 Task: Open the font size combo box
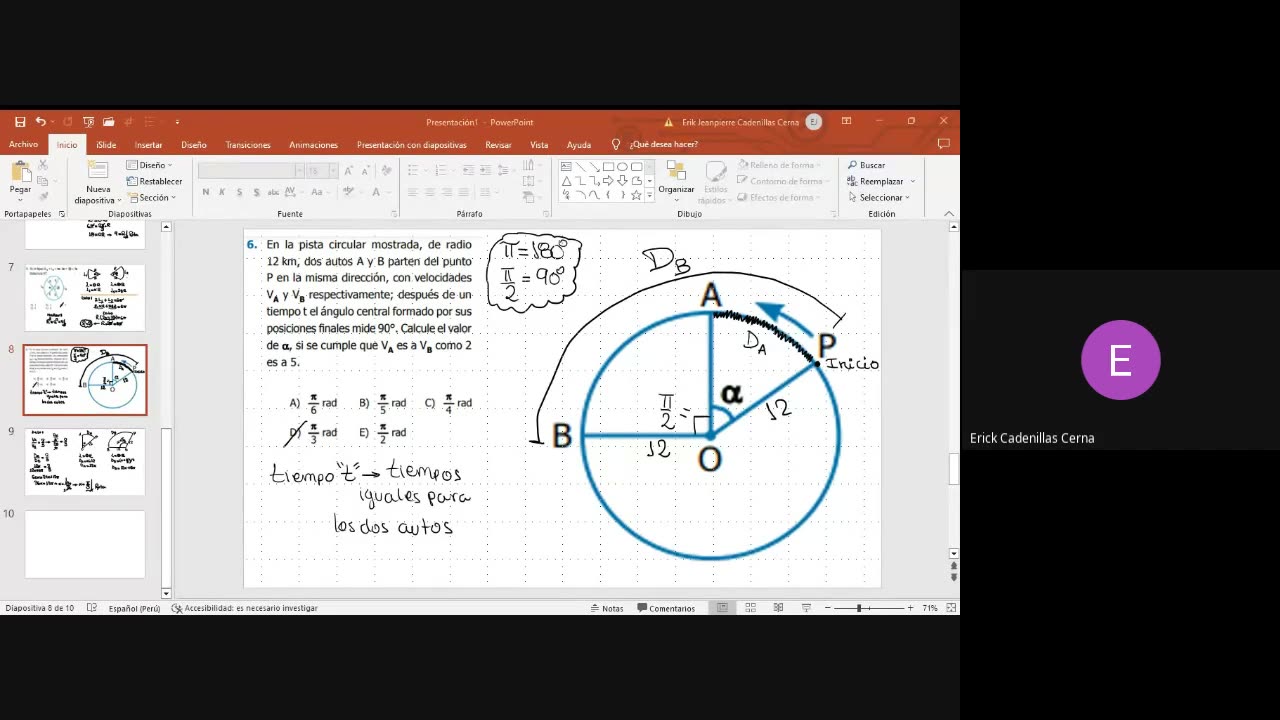pos(321,171)
